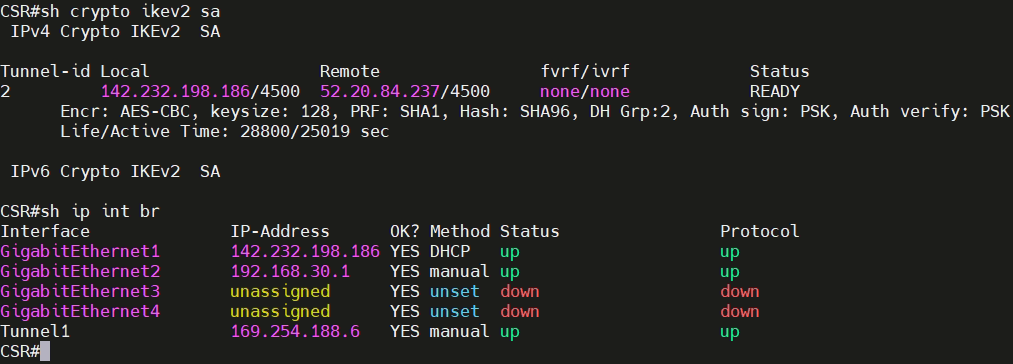Click the READY status text

[x=775, y=92]
